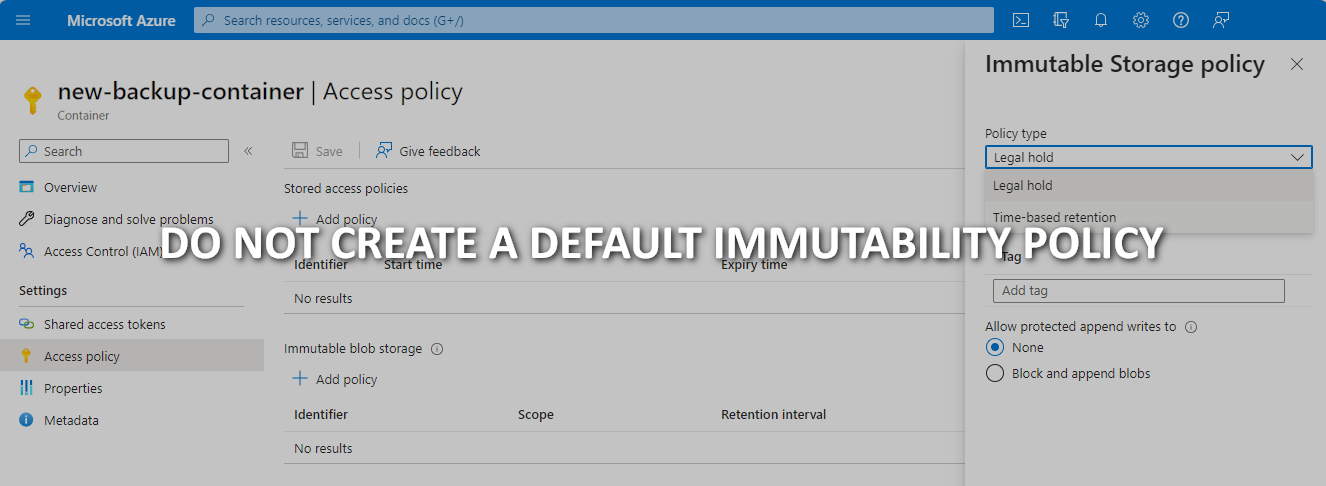Viewport: 1326px width, 486px height.
Task: Open Shared access tokens in sidebar
Action: 104,324
